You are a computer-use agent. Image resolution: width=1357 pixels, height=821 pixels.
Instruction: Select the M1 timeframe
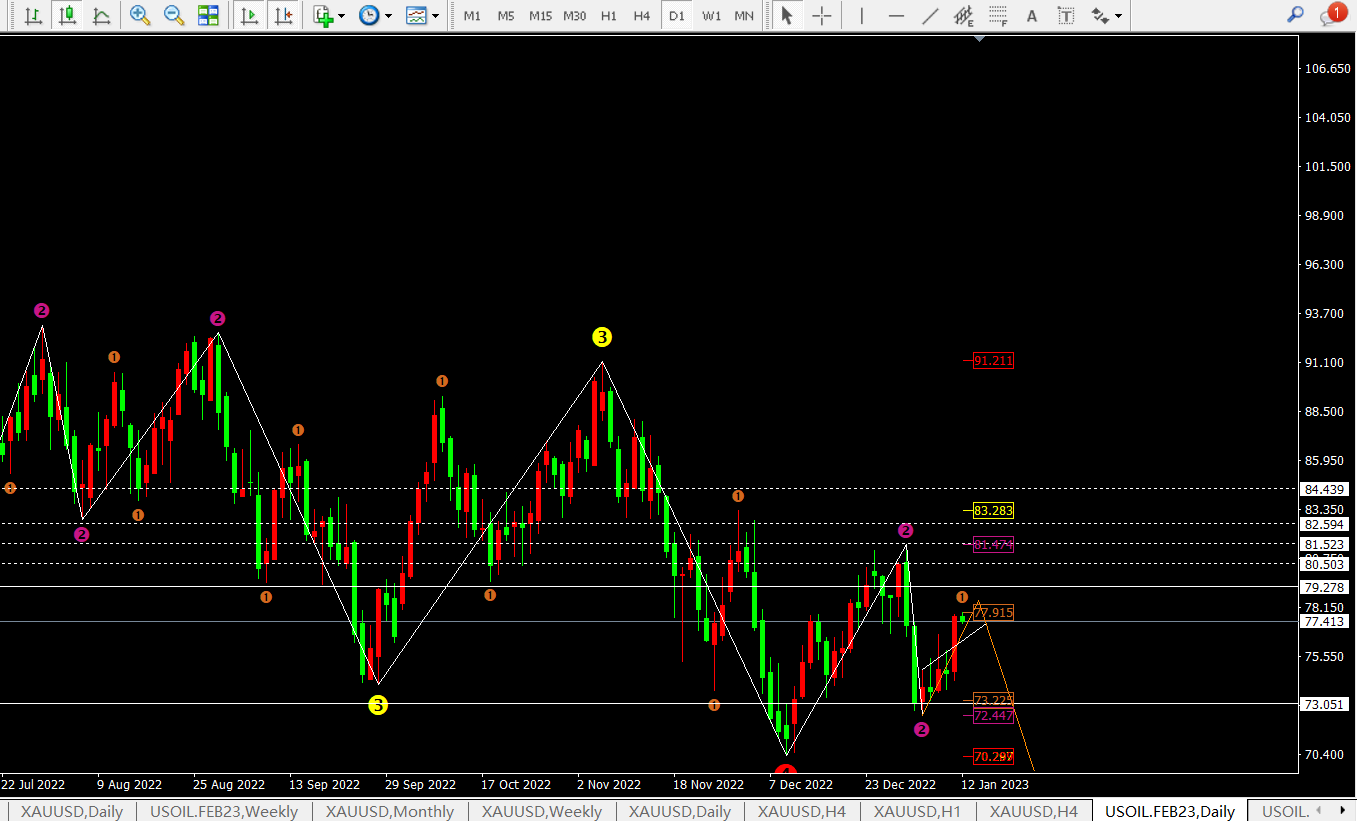[x=472, y=16]
